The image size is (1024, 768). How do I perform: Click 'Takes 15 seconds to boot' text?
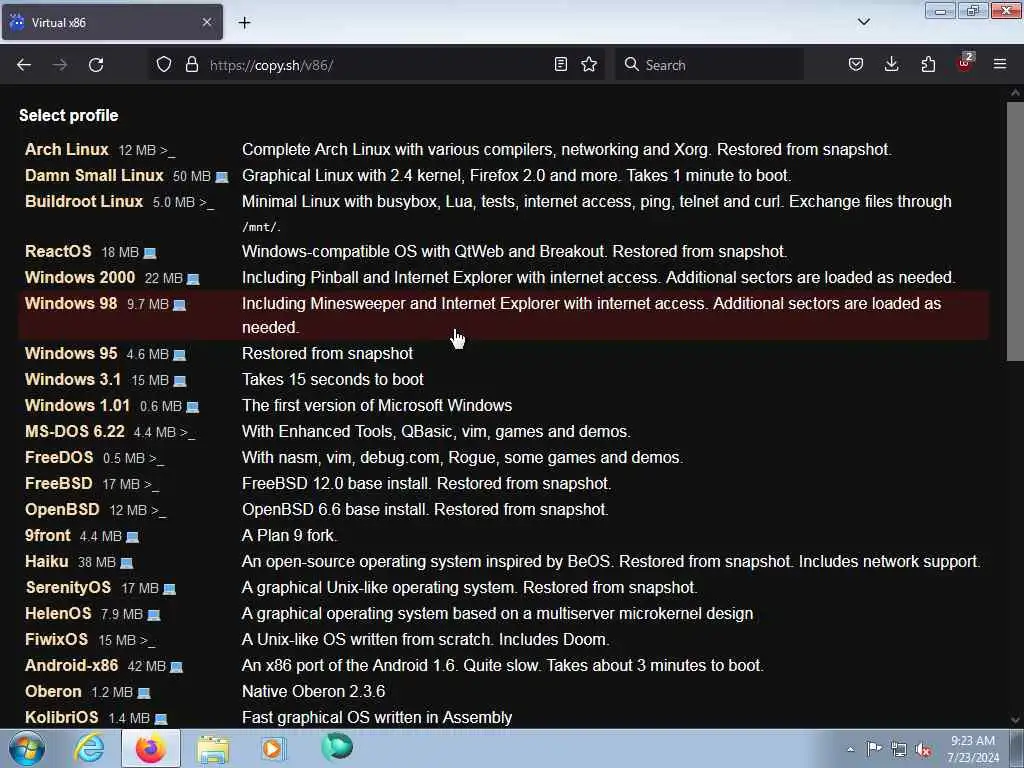(332, 379)
